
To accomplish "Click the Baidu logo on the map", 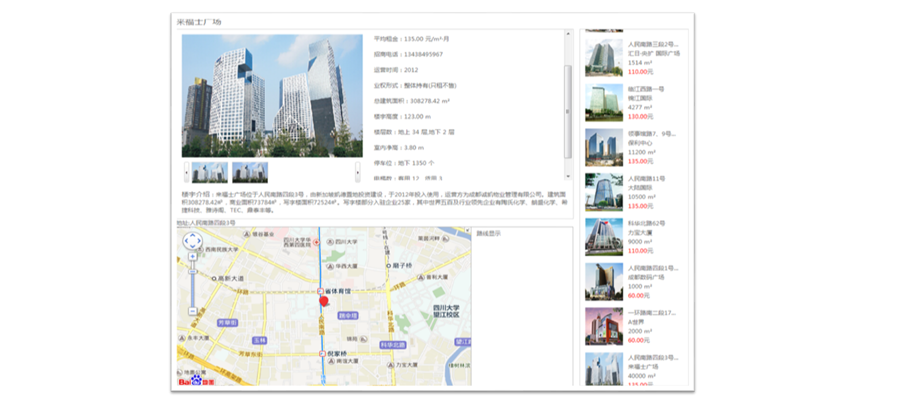I will click(196, 380).
